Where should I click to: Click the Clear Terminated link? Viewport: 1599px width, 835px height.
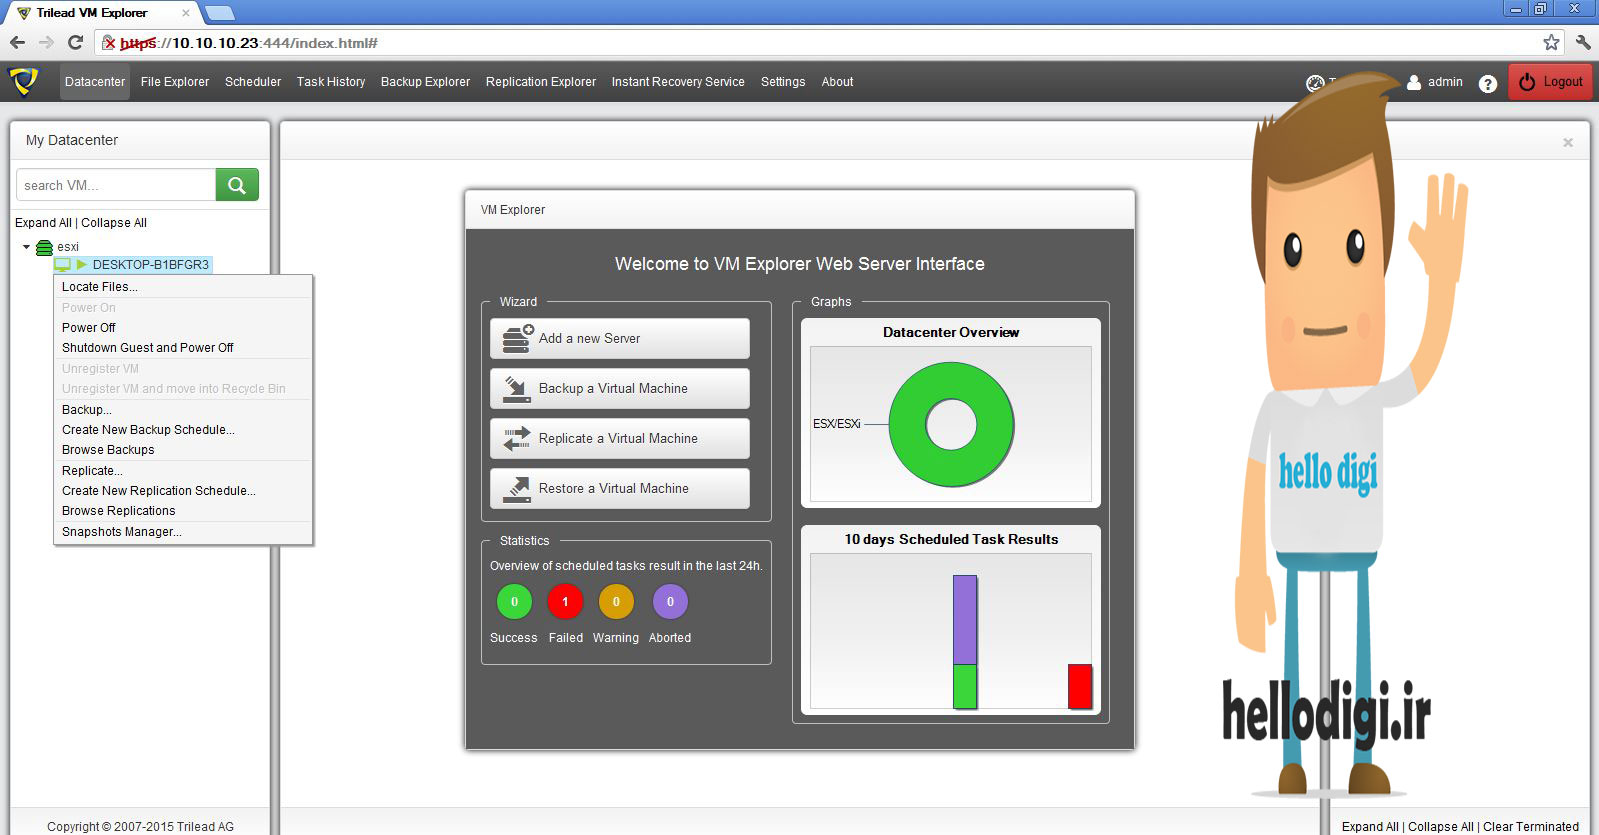tap(1531, 827)
